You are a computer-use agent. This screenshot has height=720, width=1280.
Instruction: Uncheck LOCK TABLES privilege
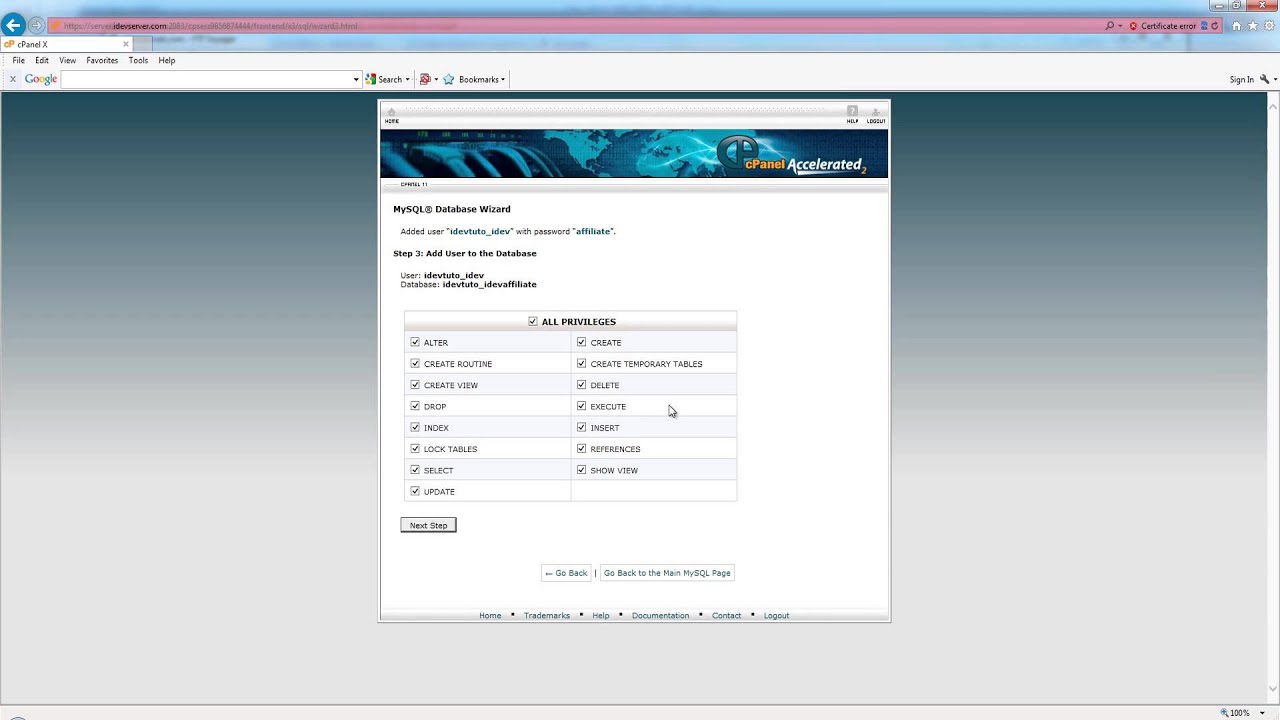click(x=415, y=448)
